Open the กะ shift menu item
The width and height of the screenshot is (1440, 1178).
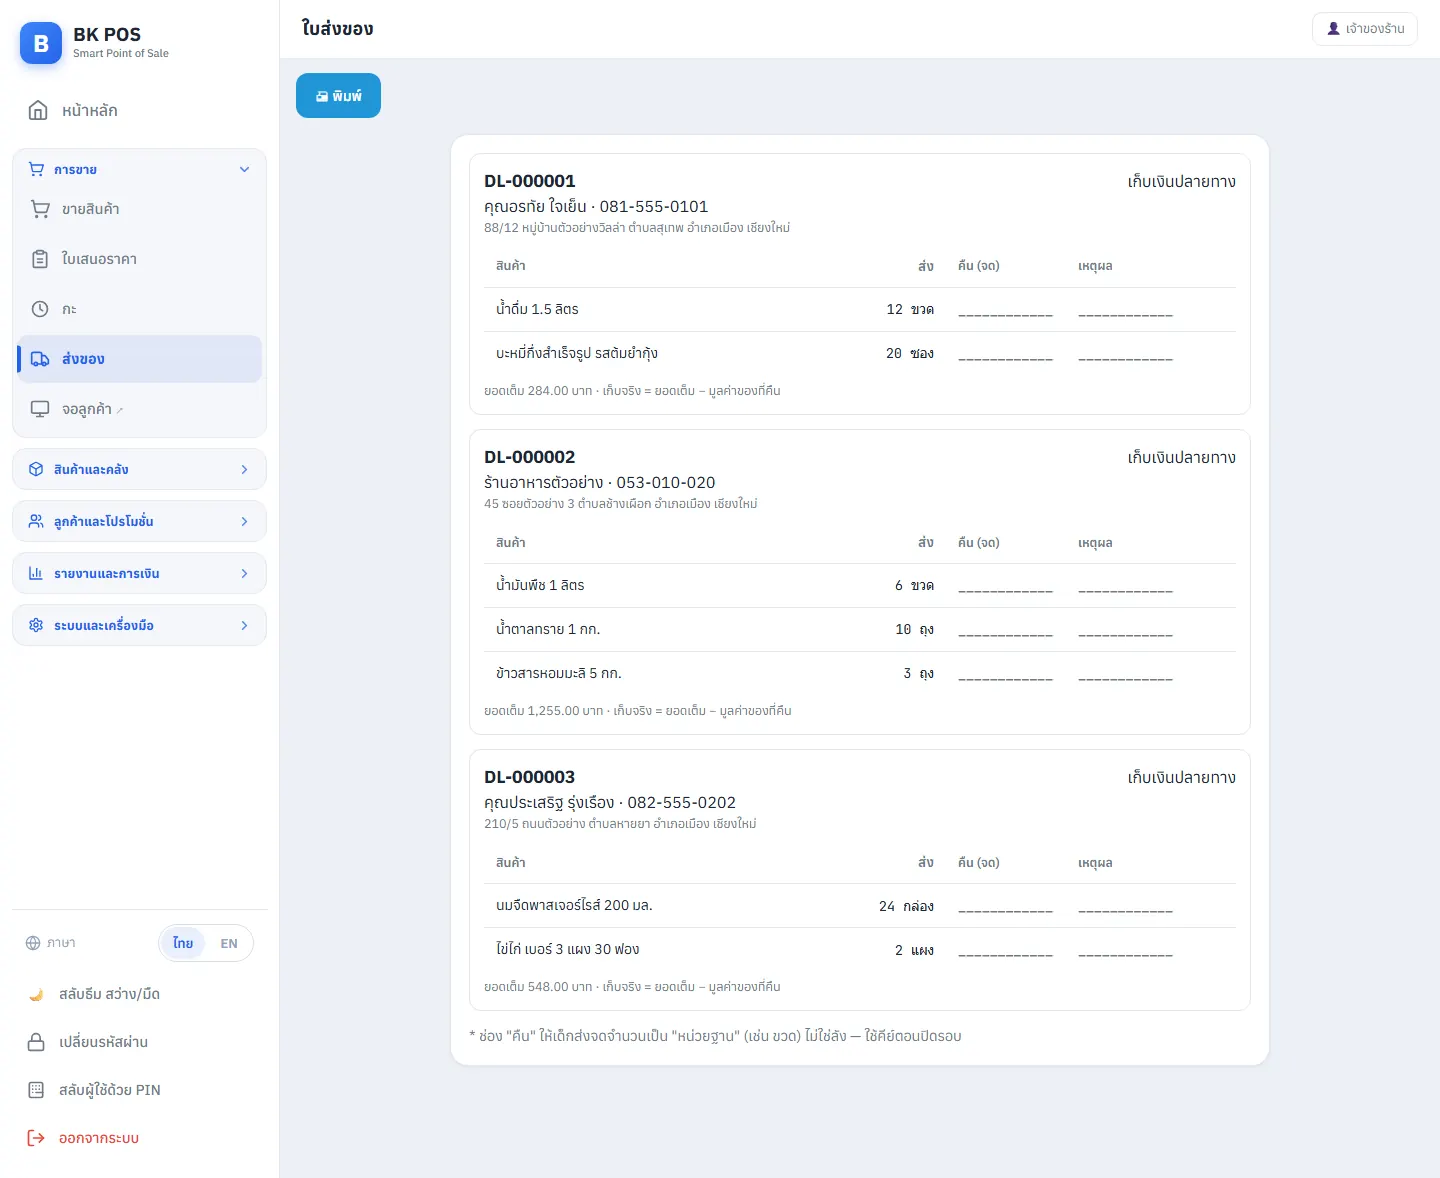click(140, 309)
